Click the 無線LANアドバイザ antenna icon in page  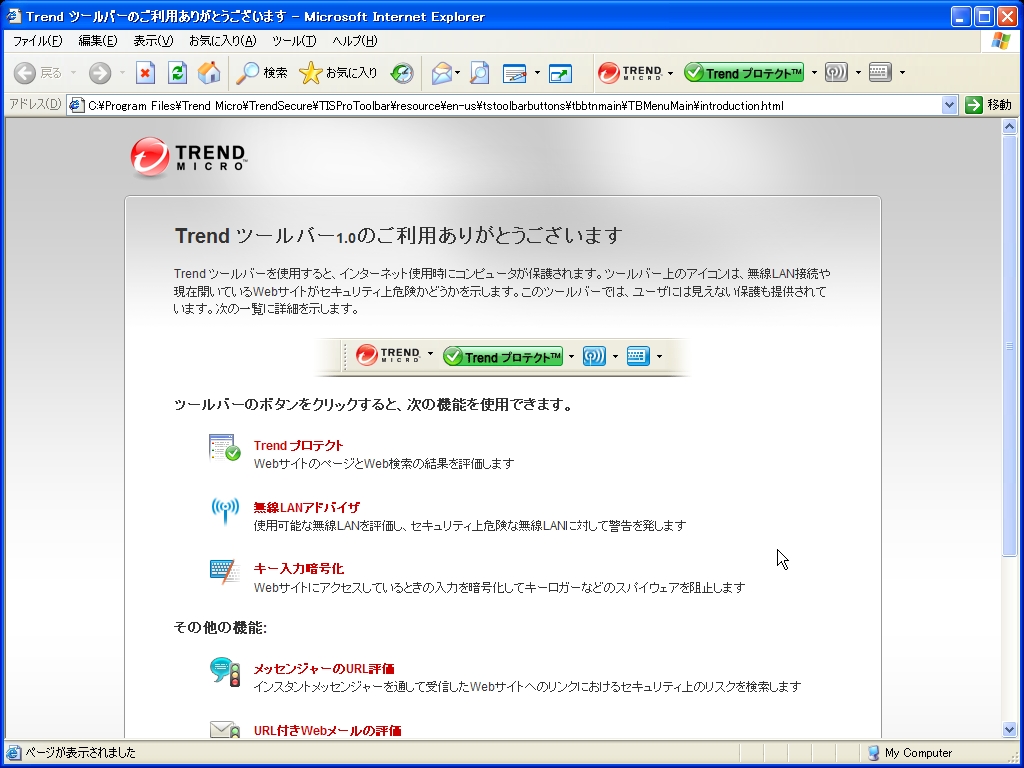(225, 510)
